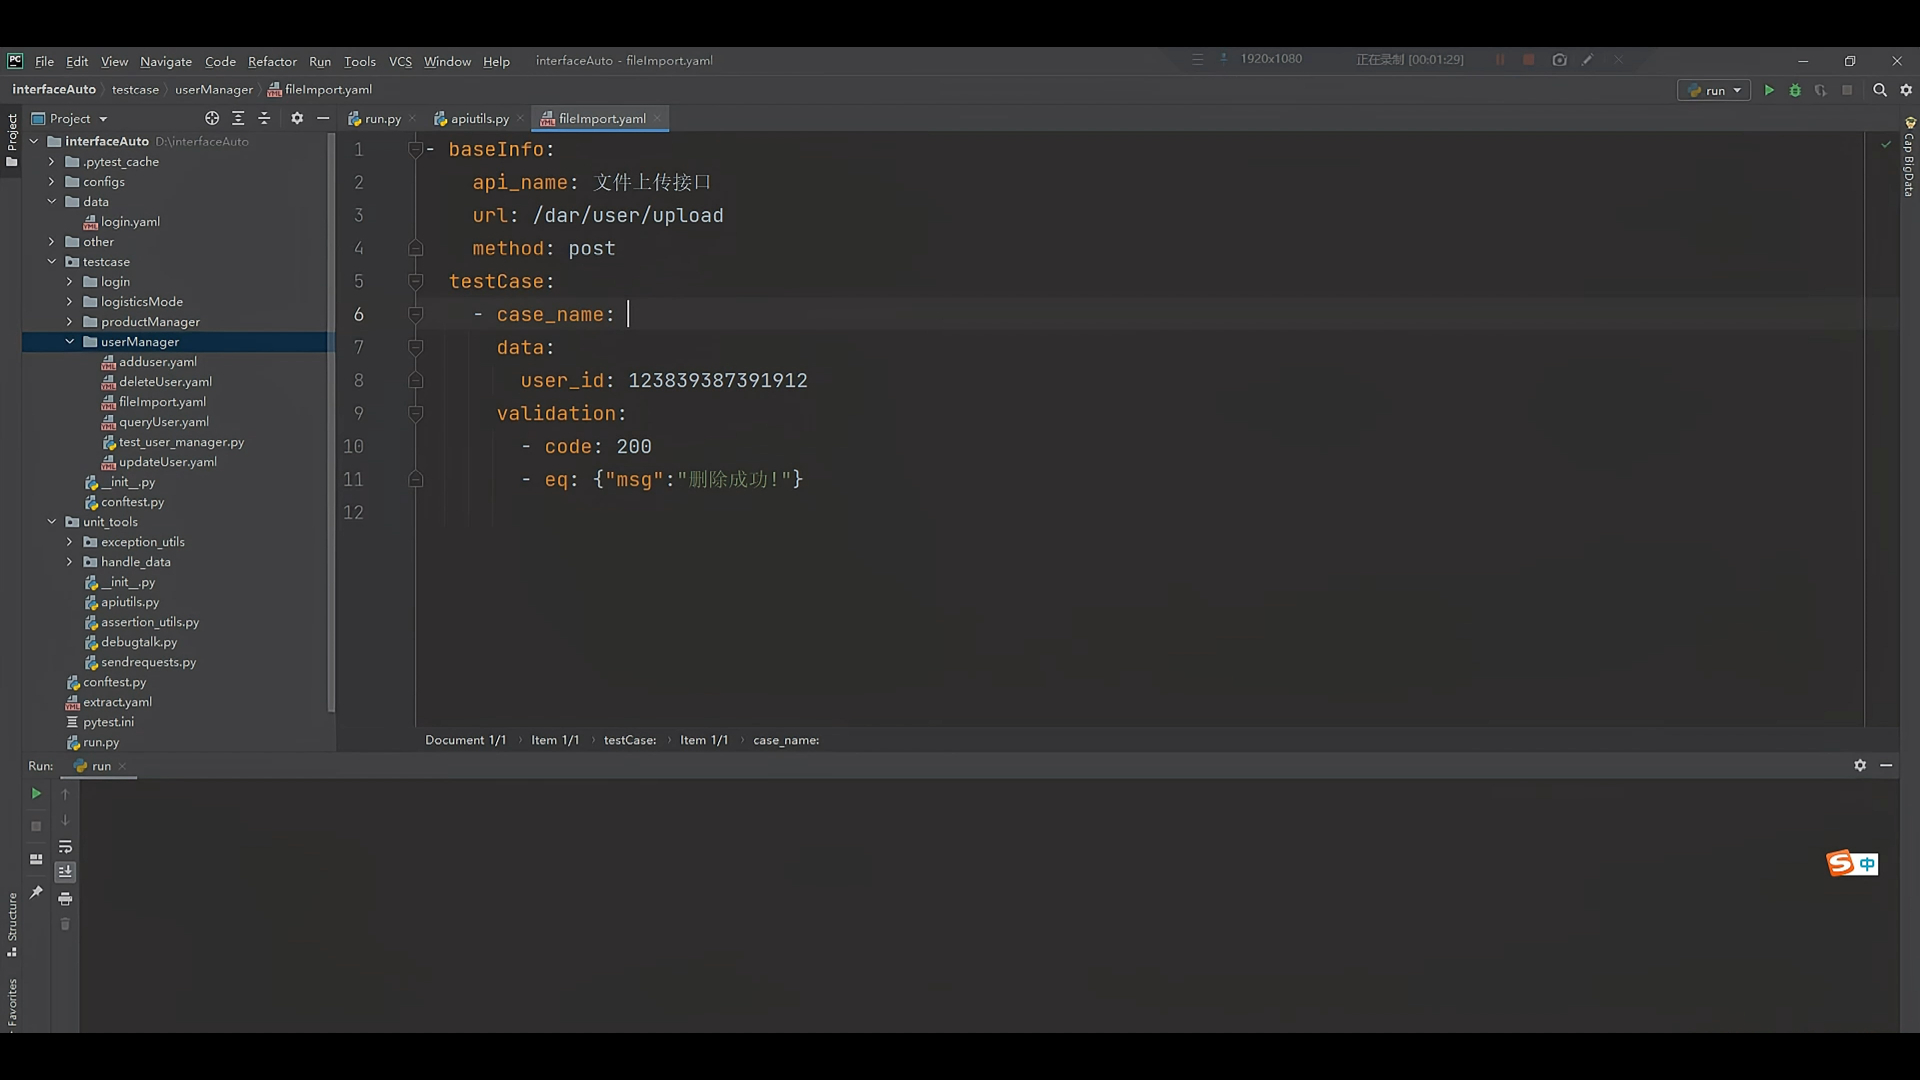Click interfaceAuto breadcrumb in navigation bar
Viewport: 1920px width, 1080px height.
(54, 90)
